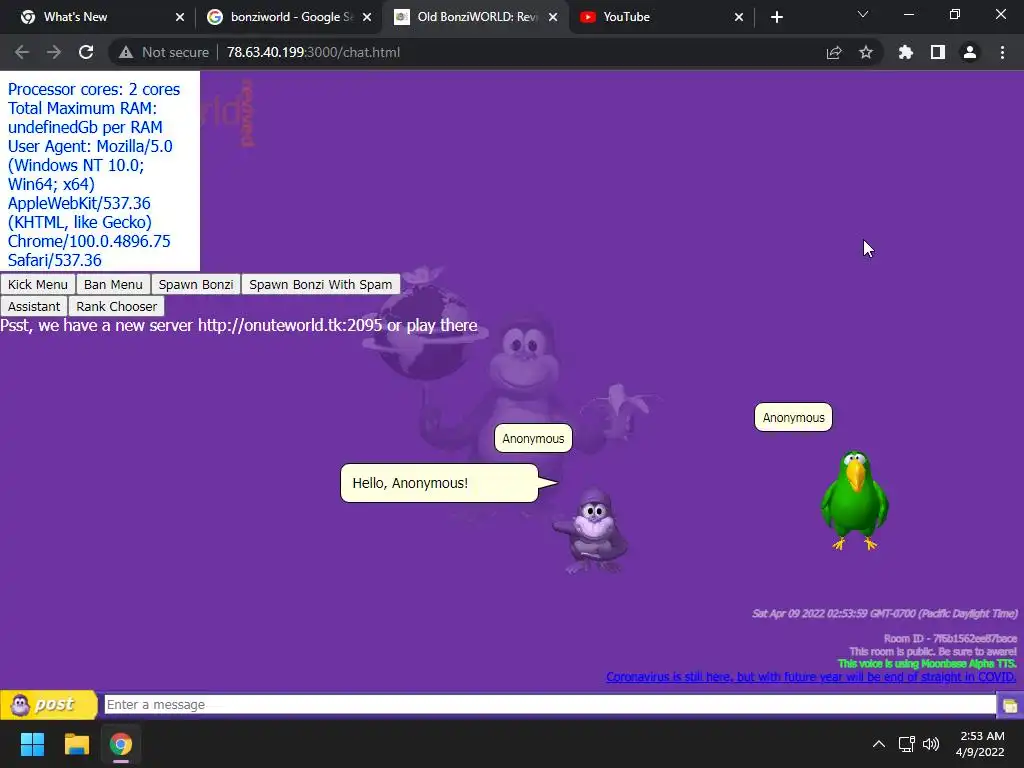The height and width of the screenshot is (768, 1024).
Task: Click the green Peedy parrot character
Action: (x=854, y=500)
